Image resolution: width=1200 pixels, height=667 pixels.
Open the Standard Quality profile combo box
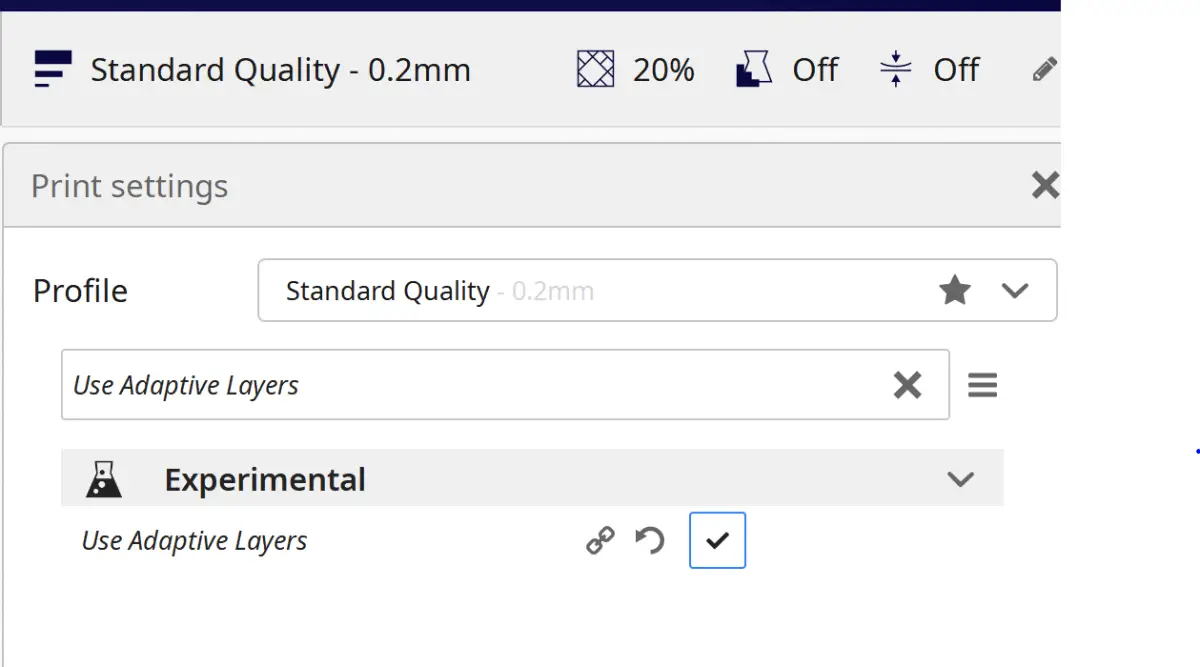tap(600, 291)
